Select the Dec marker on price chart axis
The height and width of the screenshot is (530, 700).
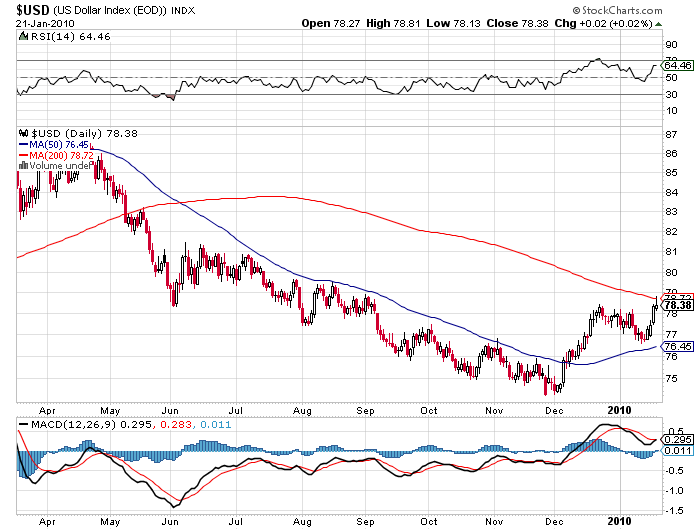[553, 410]
